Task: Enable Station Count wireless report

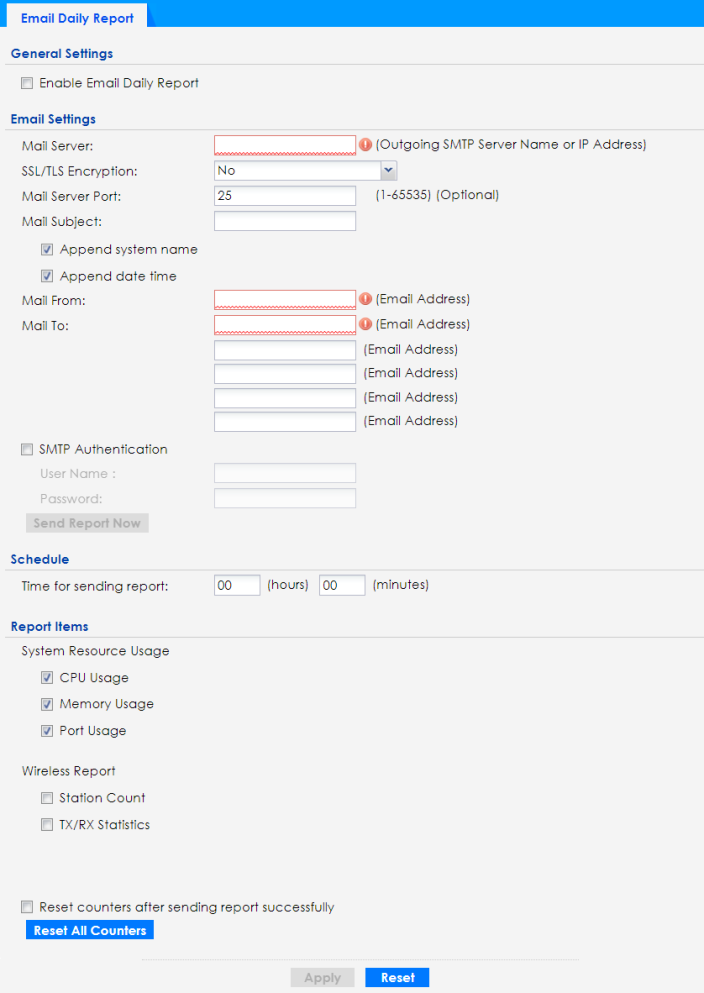Action: point(47,798)
